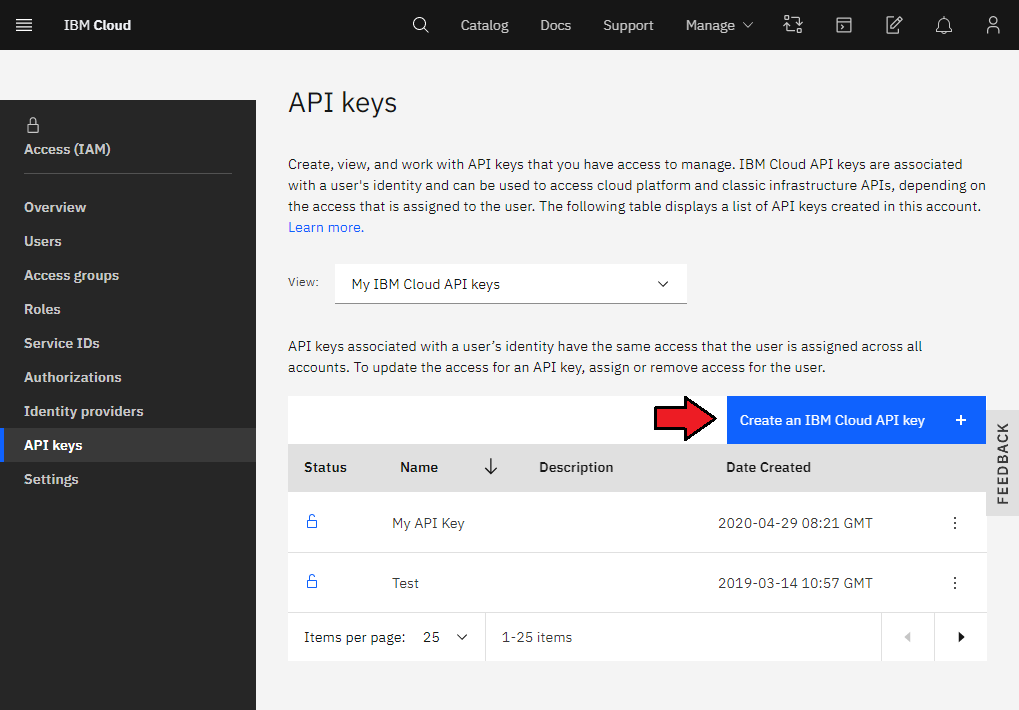
Task: Select Roles in the sidebar
Action: [x=42, y=309]
